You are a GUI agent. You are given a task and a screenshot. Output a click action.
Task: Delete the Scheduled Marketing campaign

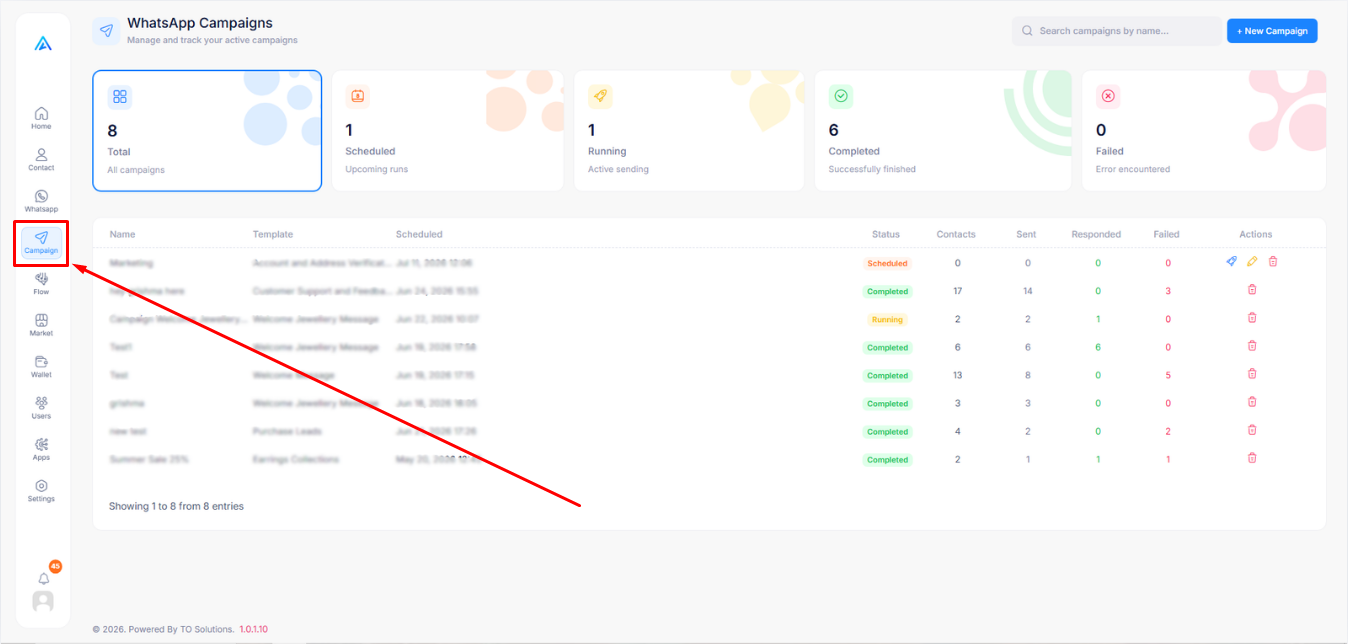[1273, 261]
